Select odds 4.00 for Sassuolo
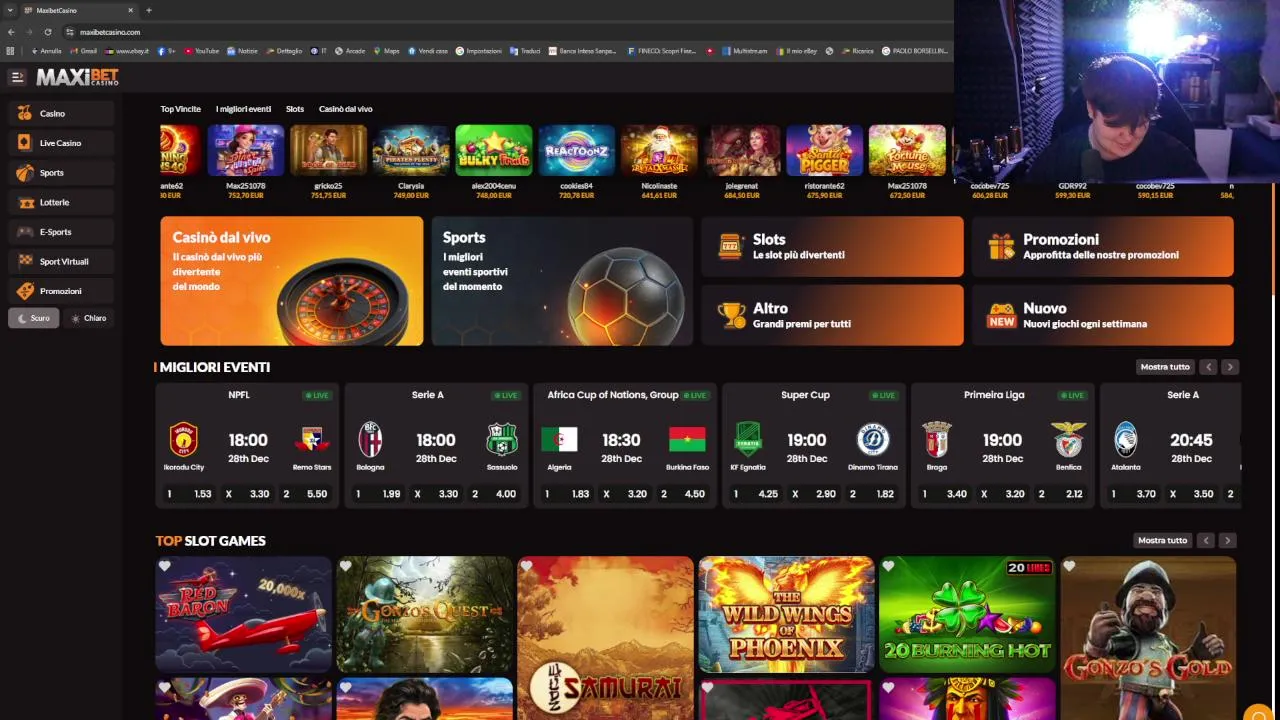 click(495, 494)
